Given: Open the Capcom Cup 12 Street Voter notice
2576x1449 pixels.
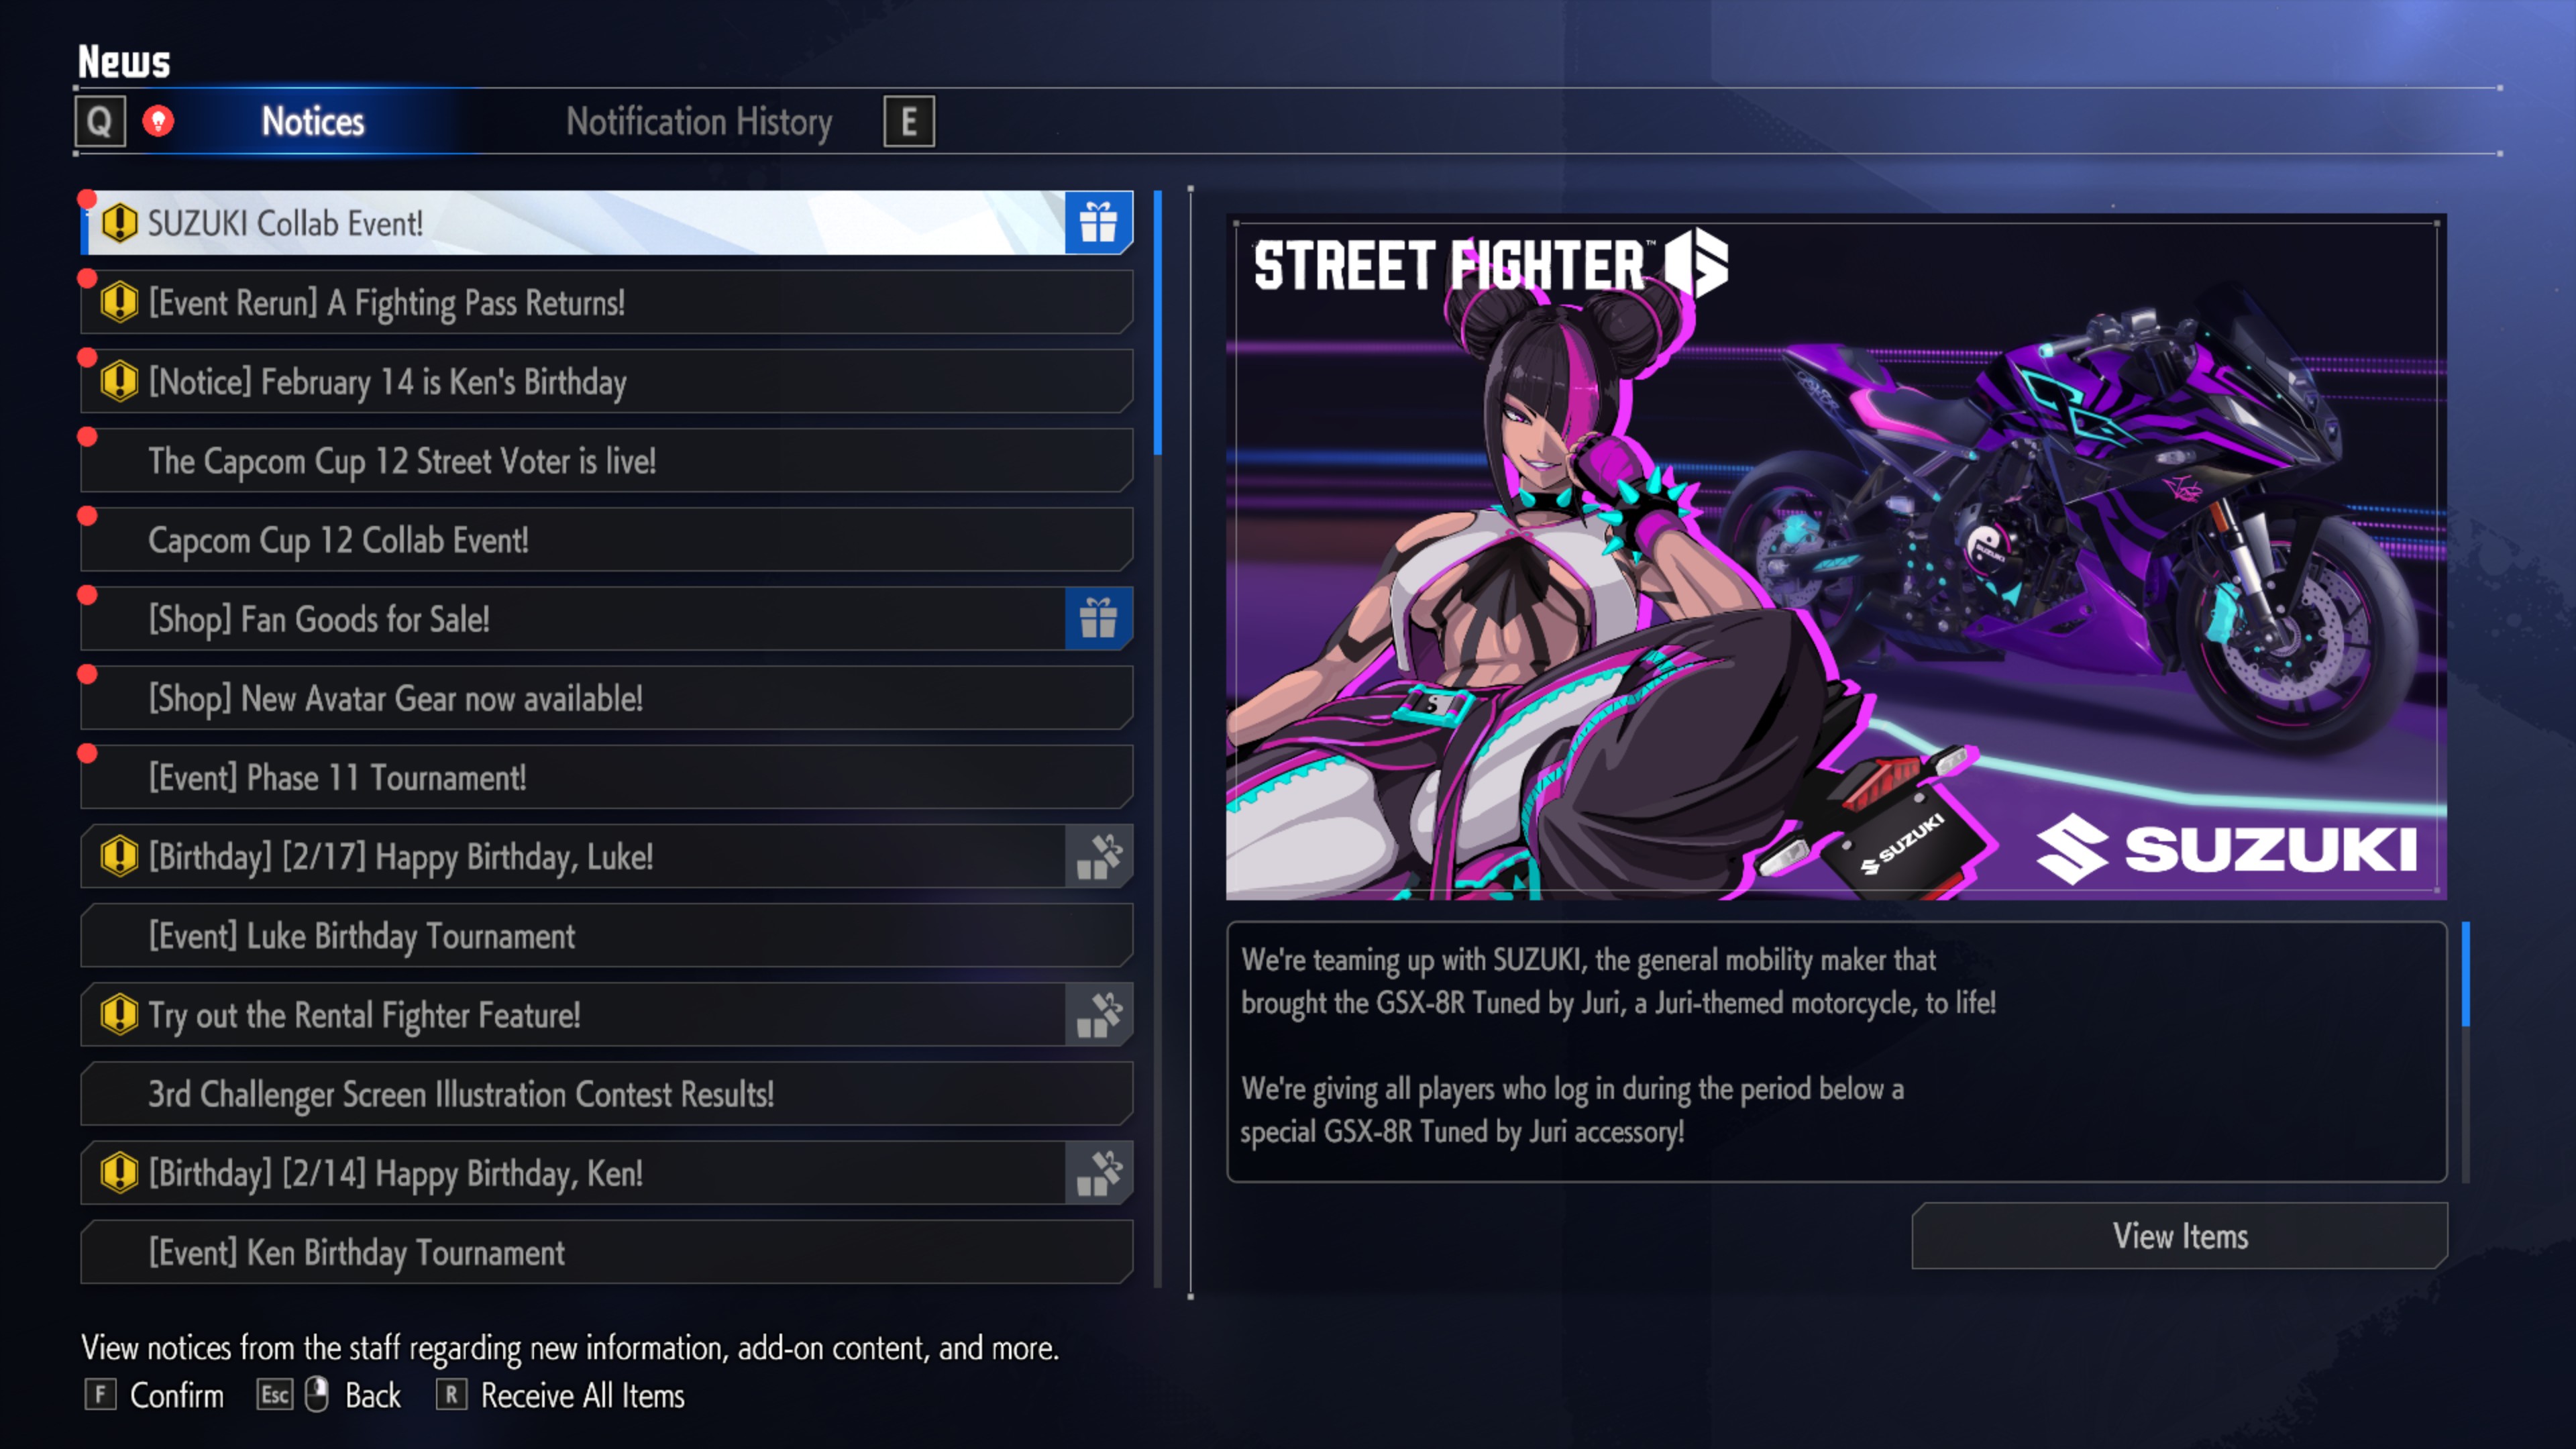Looking at the screenshot, I should (x=607, y=460).
